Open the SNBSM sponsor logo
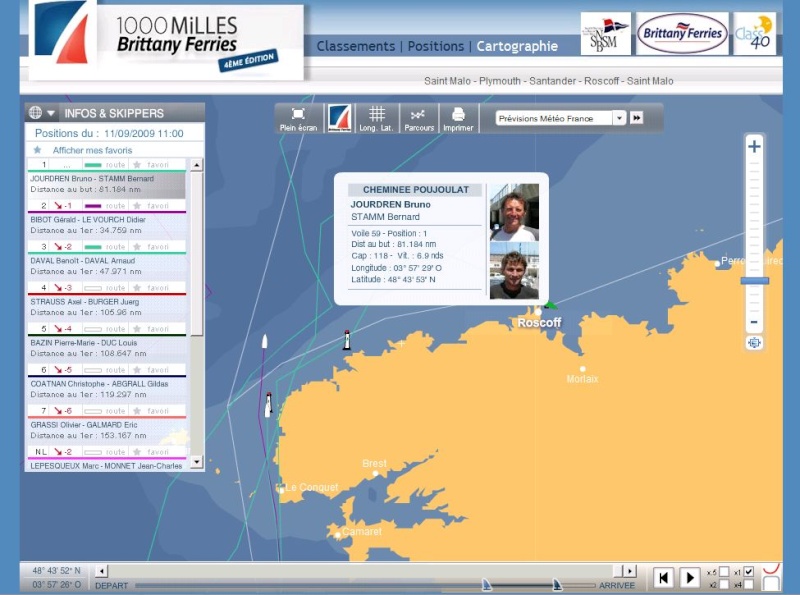800x595 pixels. [606, 34]
